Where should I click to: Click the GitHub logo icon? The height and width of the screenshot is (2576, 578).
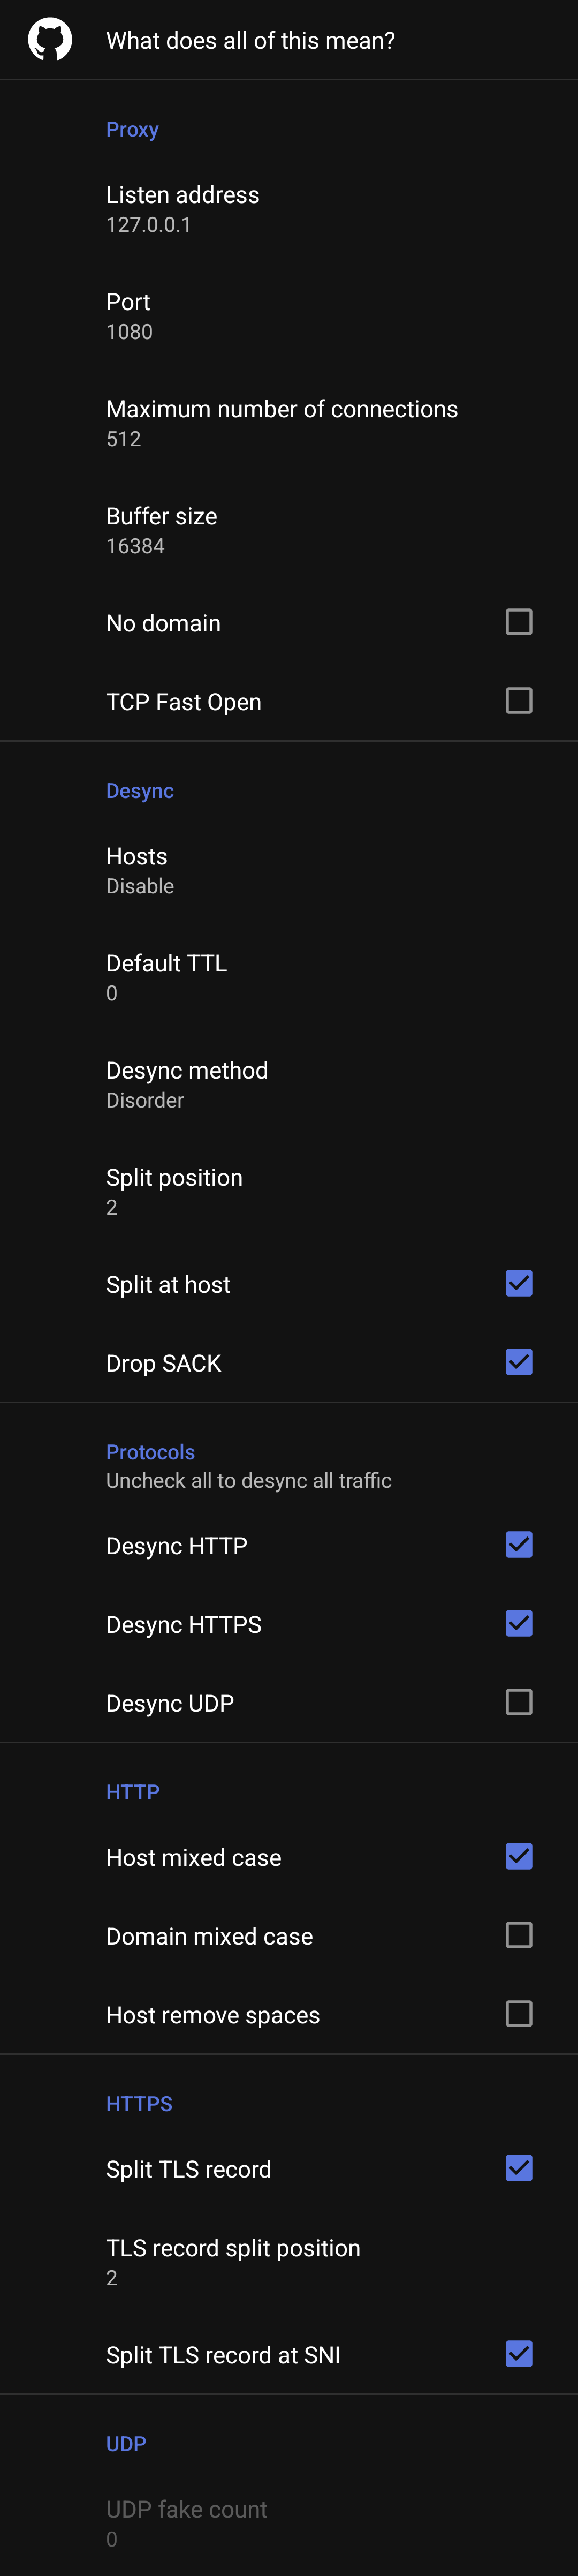[50, 40]
